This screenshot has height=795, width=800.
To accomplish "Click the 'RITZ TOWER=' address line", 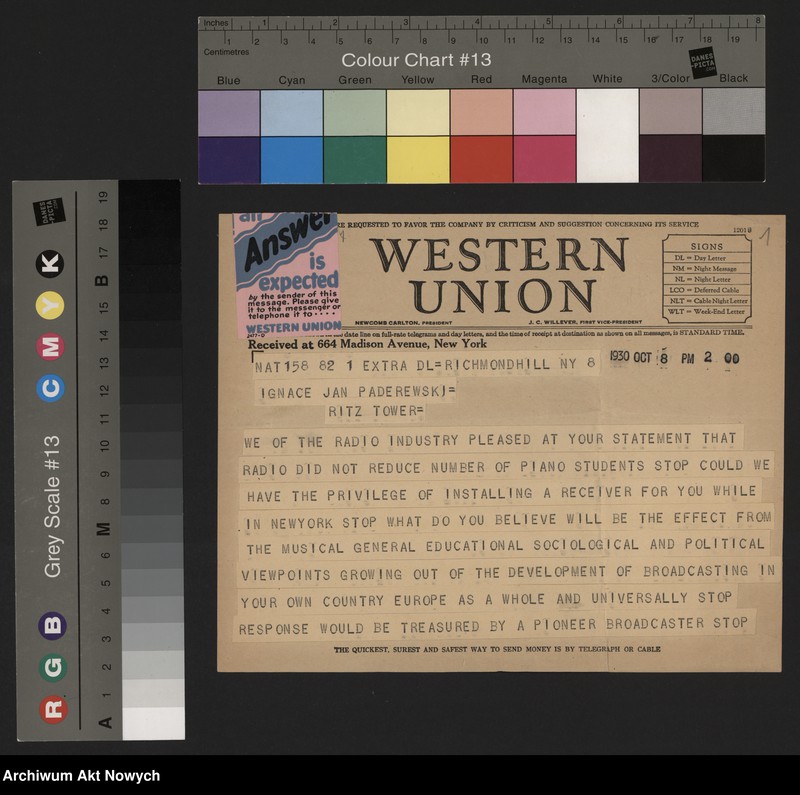I will coord(376,411).
